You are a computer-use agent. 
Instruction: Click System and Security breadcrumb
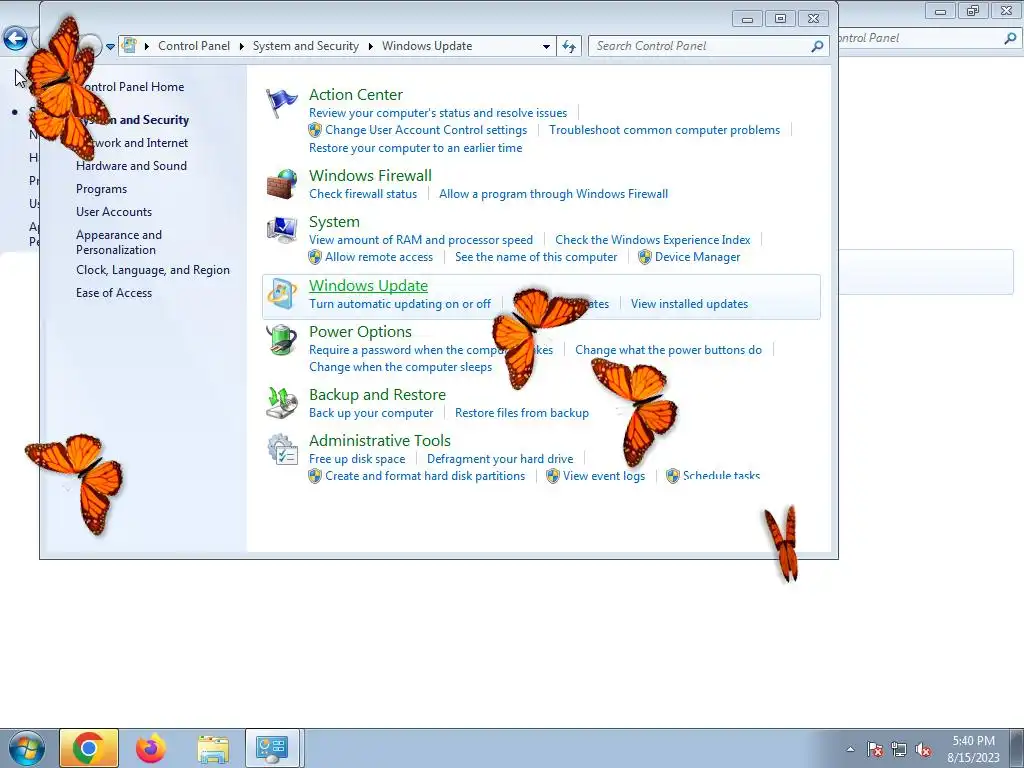point(306,46)
